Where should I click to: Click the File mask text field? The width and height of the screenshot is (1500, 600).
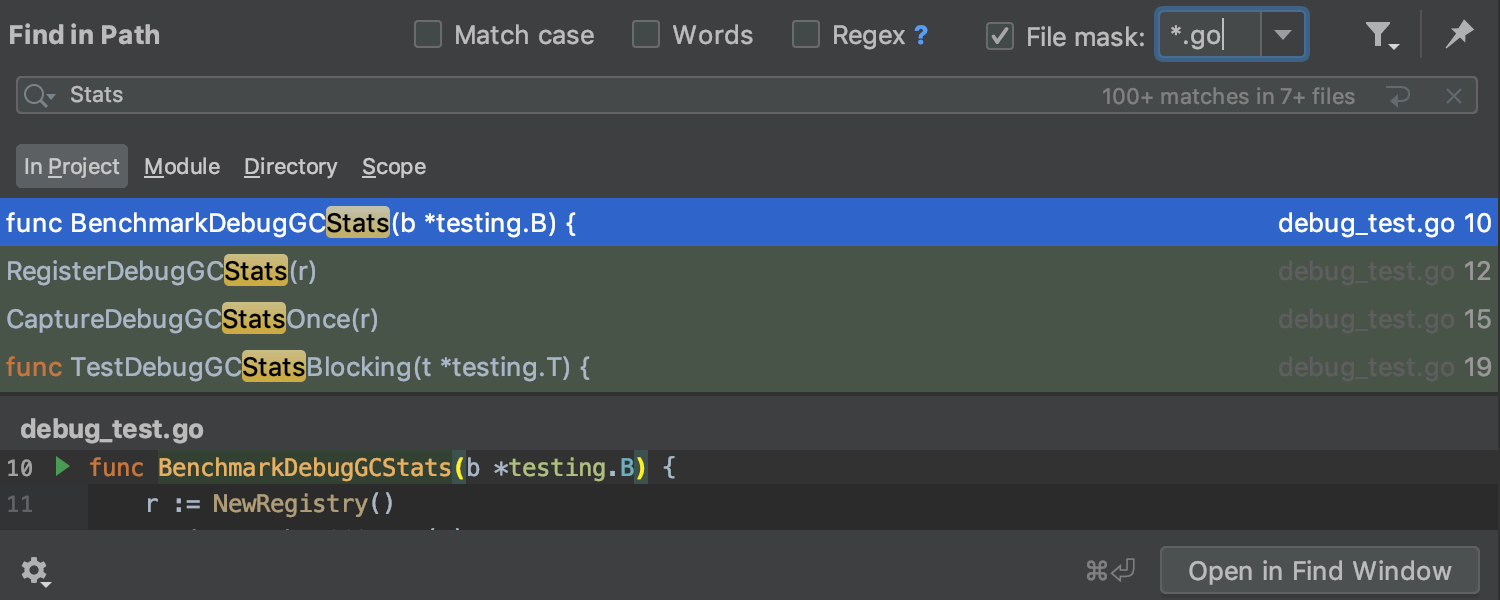tap(1208, 36)
